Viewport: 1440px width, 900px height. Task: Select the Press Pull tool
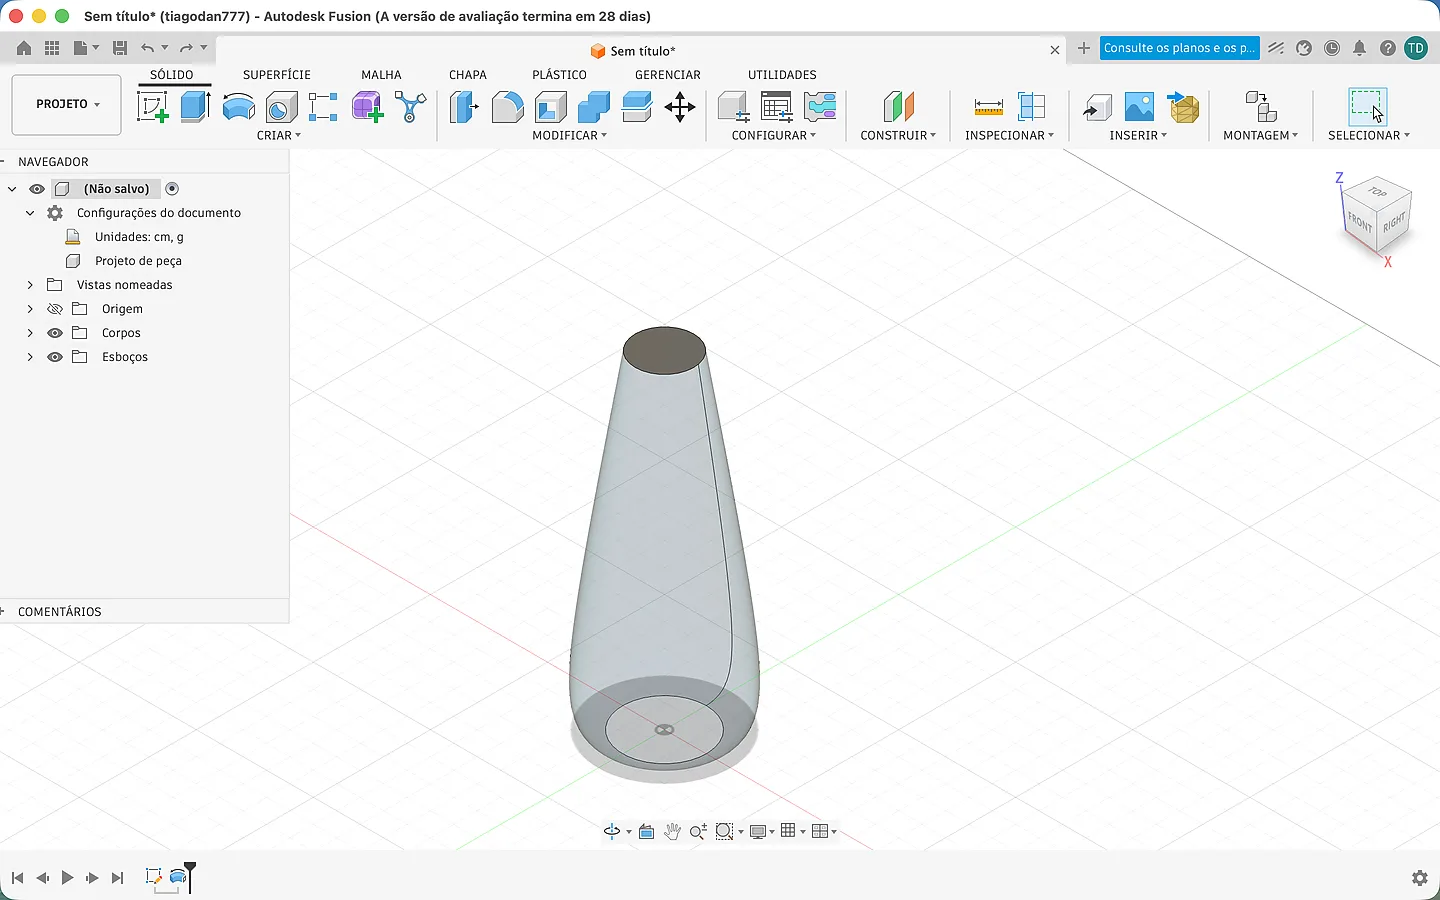tap(464, 106)
